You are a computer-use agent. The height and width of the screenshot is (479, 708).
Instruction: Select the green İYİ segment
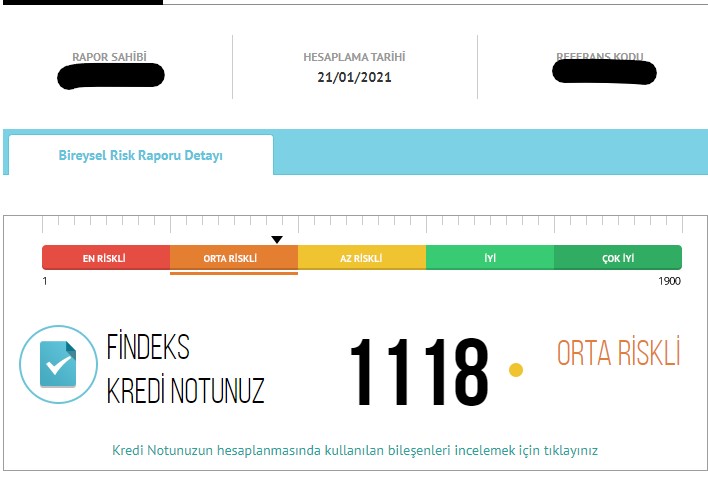click(x=490, y=258)
